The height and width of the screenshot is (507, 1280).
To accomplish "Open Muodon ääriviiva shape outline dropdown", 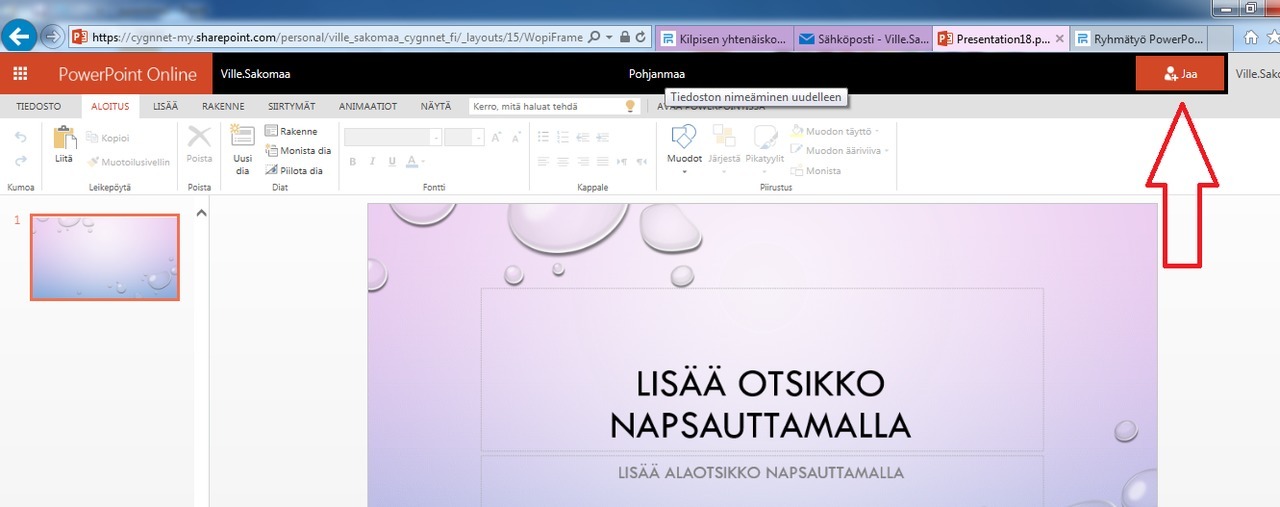I will (840, 151).
